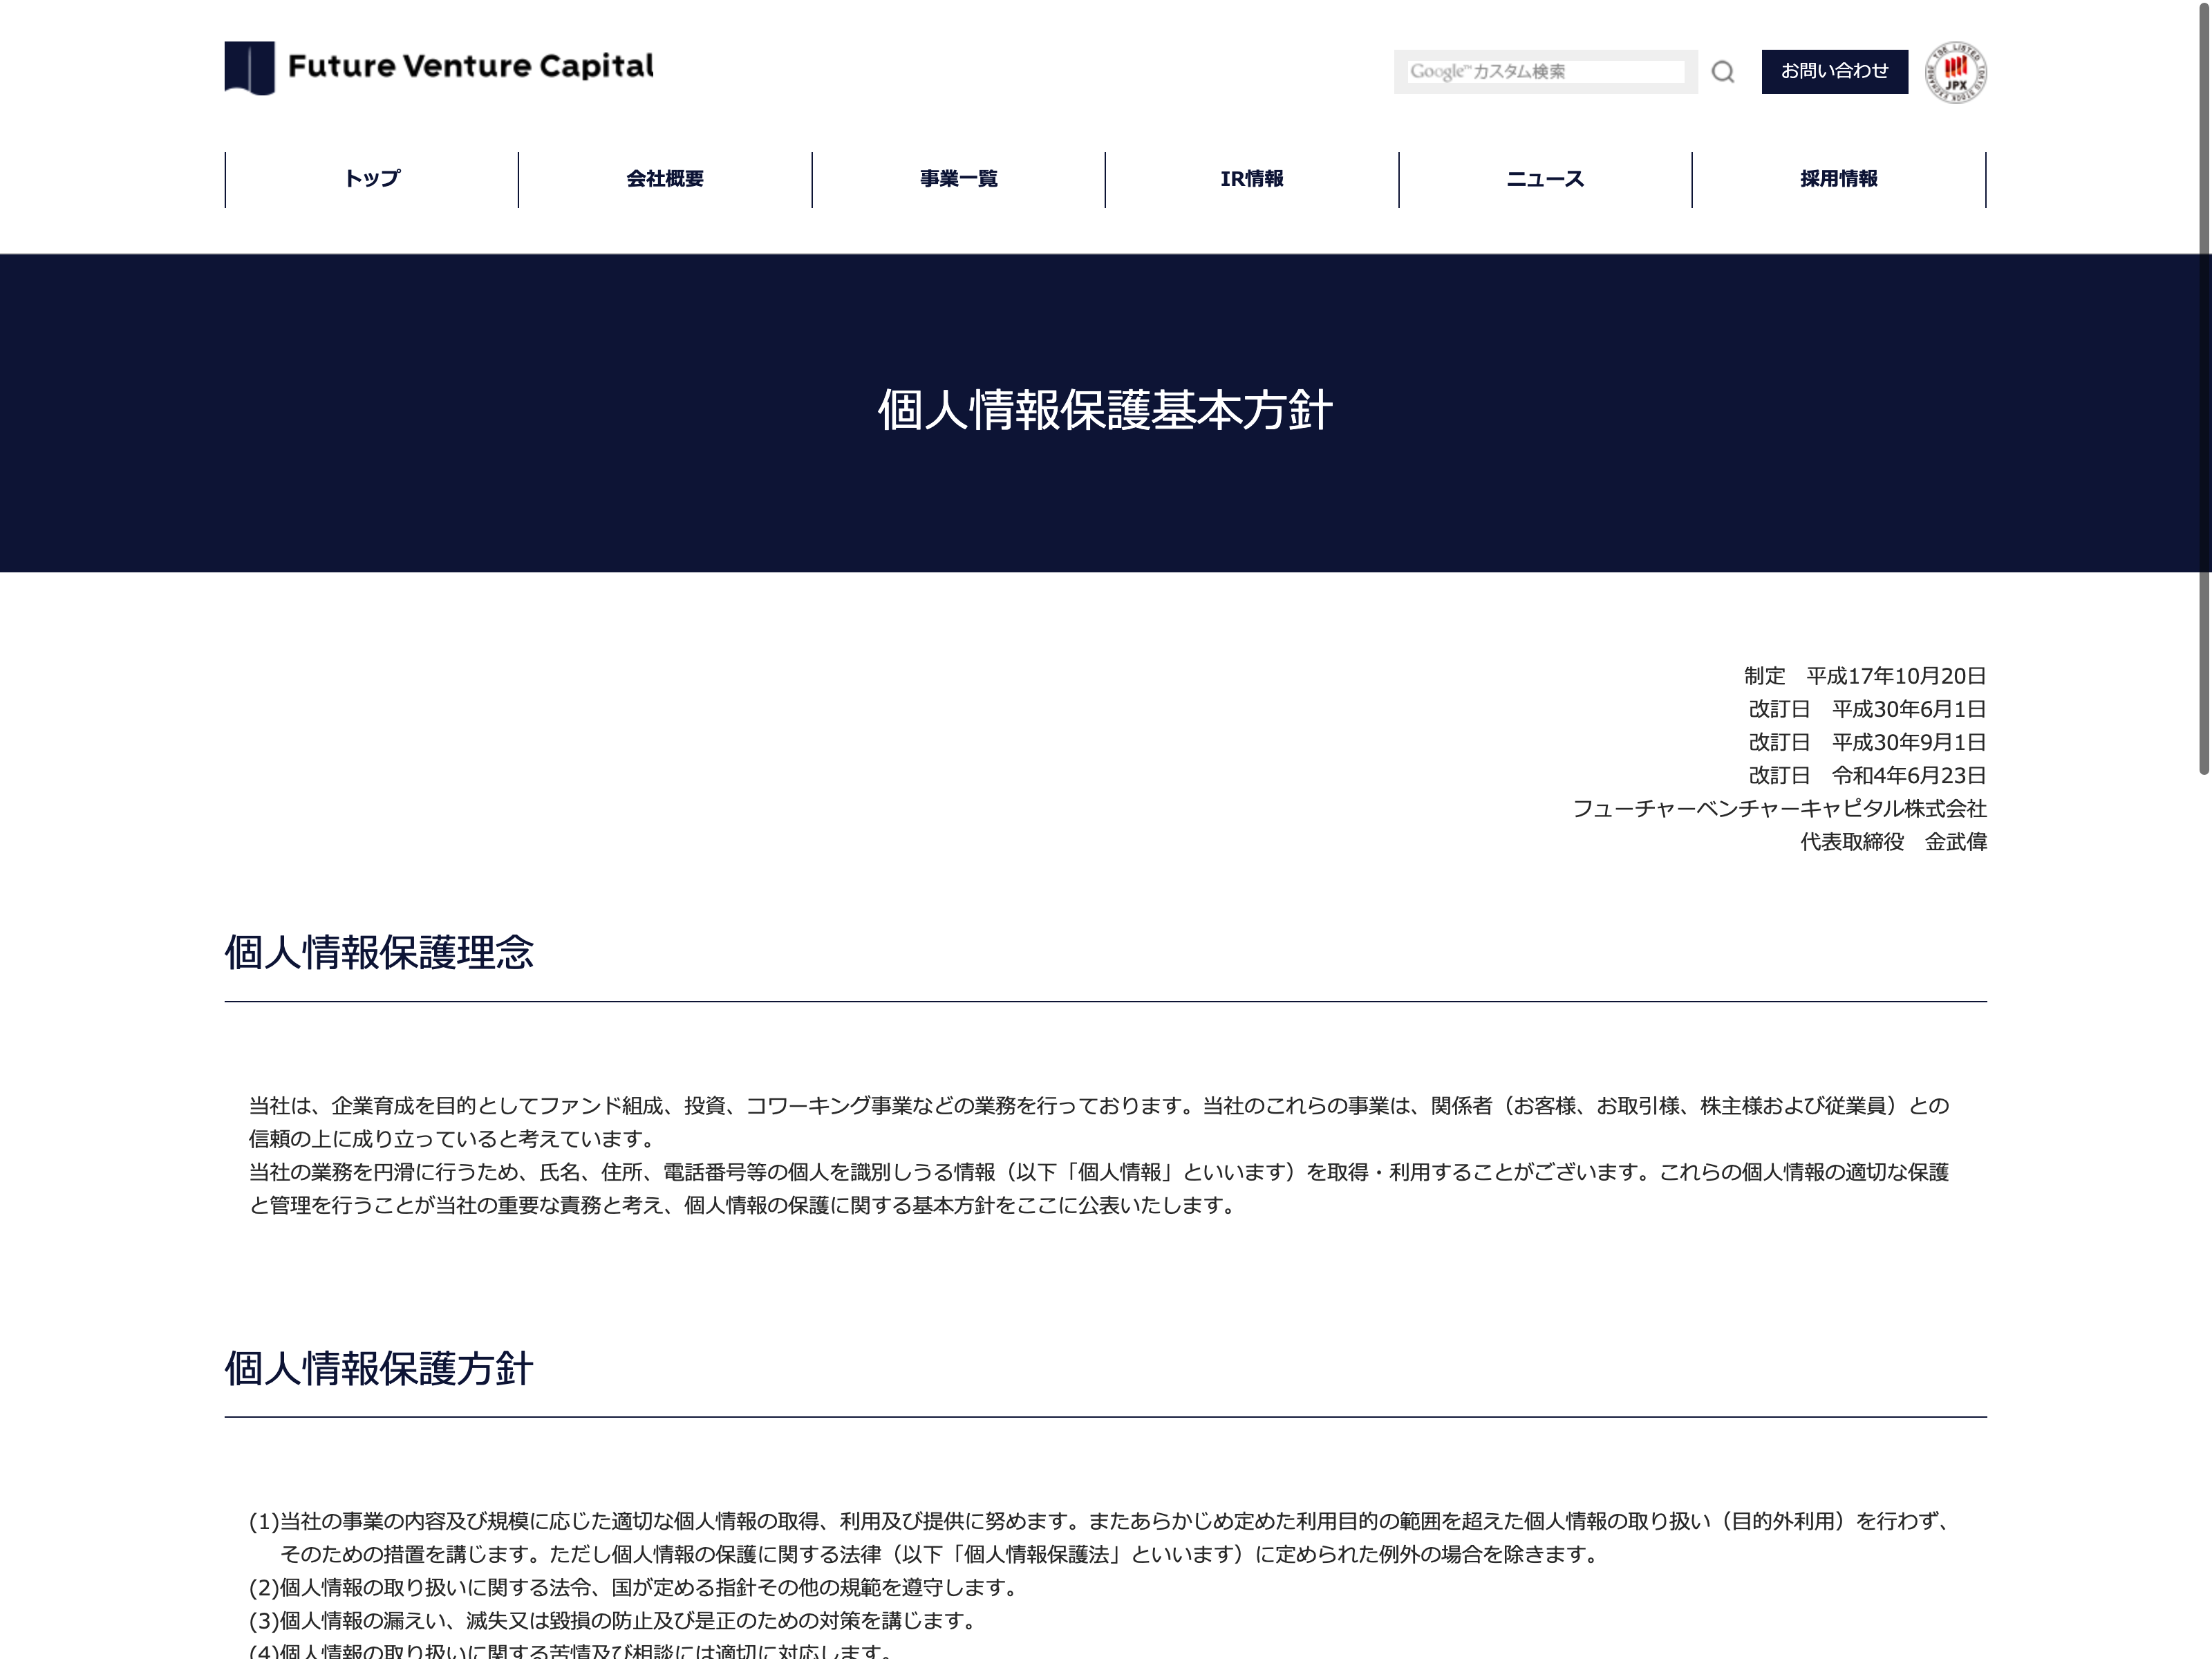The height and width of the screenshot is (1659, 2212).
Task: Click the 個人情報保護理念 section heading
Action: [x=379, y=952]
